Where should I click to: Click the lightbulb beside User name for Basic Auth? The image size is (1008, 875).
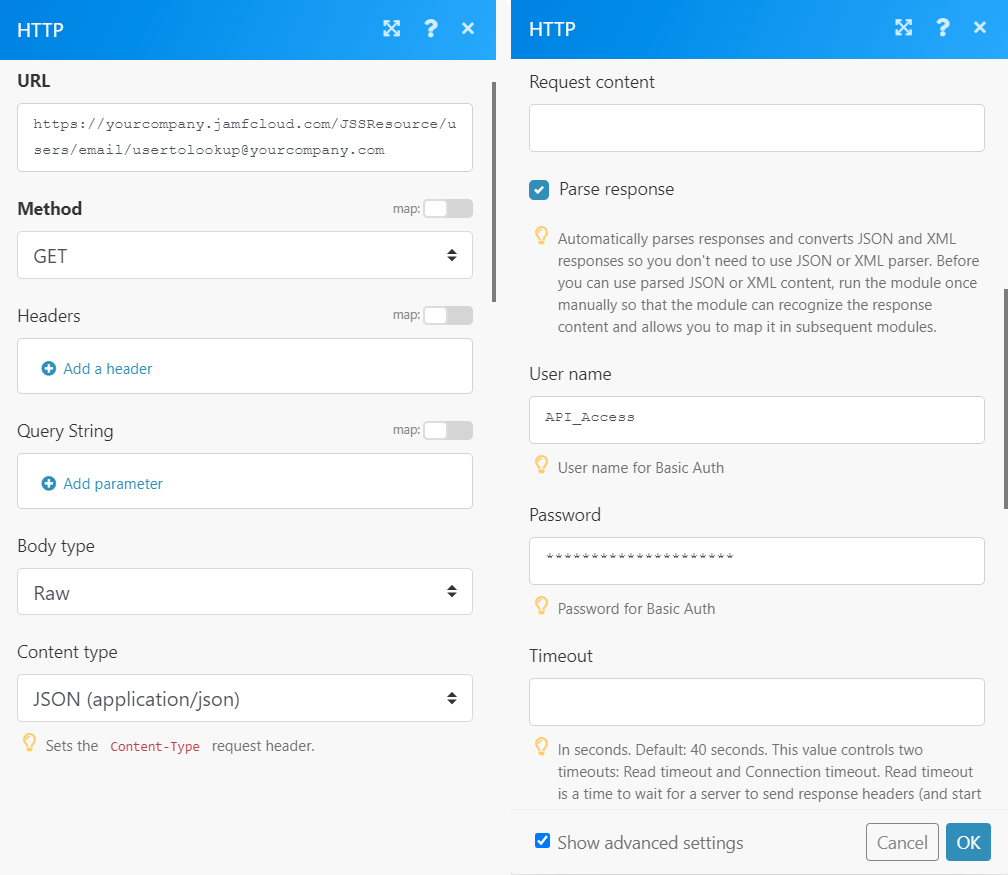click(x=541, y=465)
